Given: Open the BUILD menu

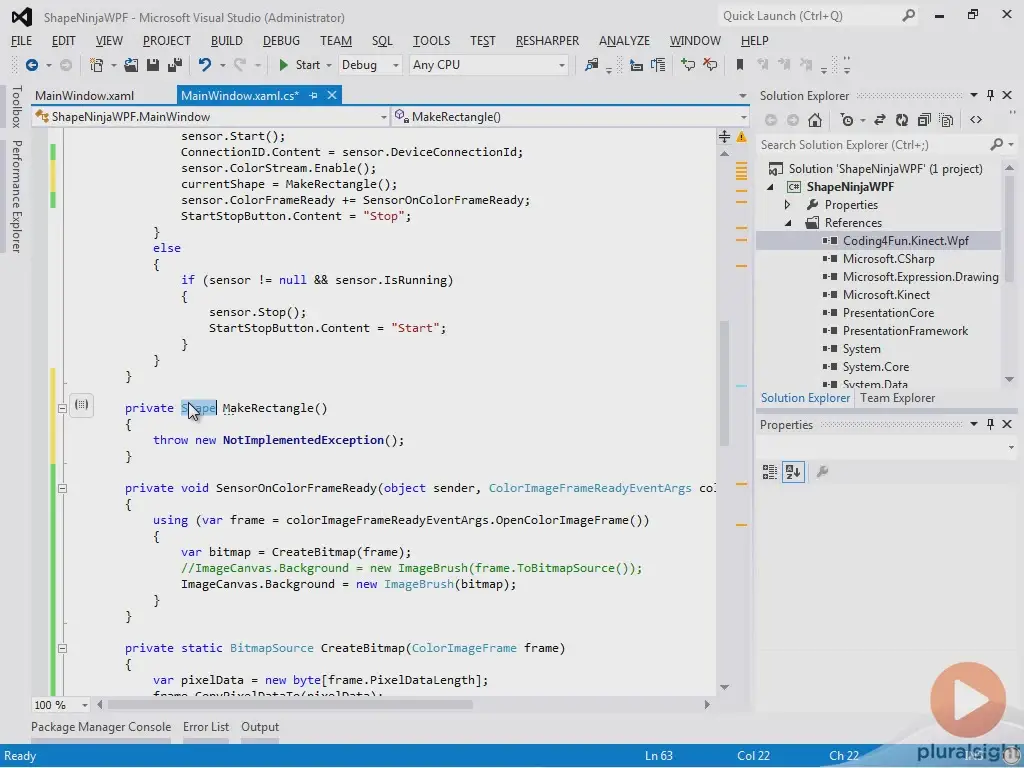Looking at the screenshot, I should point(227,40).
